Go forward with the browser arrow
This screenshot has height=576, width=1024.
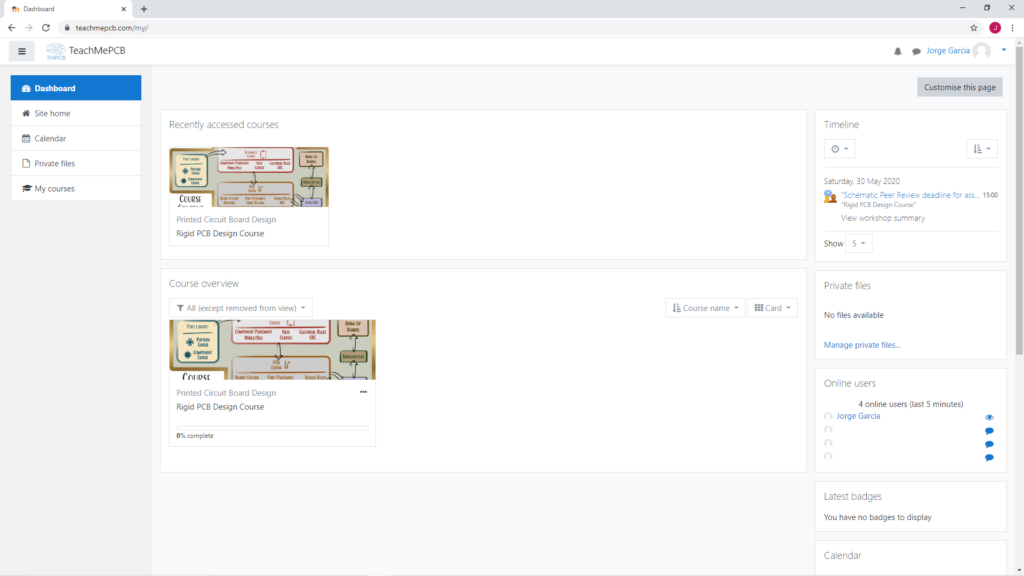[x=28, y=27]
